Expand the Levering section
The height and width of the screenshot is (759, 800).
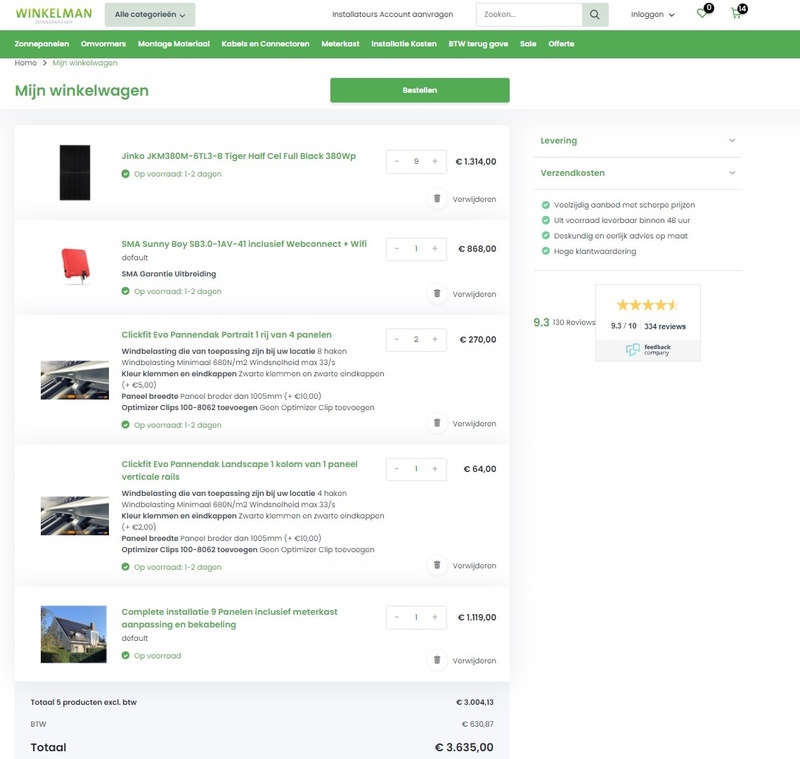coord(637,141)
